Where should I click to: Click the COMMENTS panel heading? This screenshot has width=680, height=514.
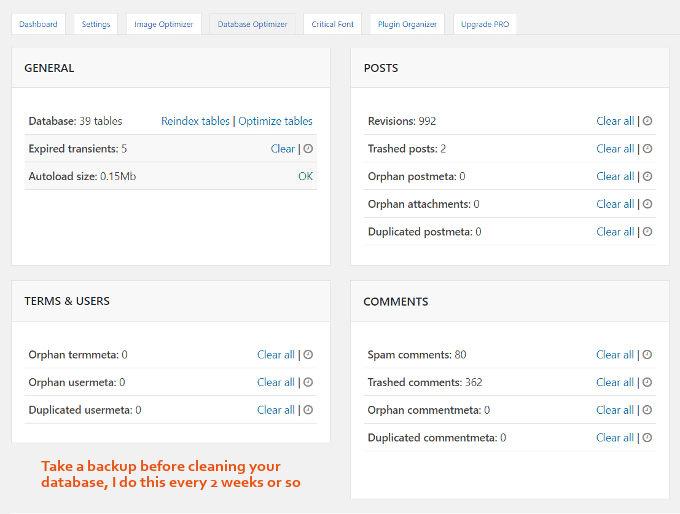click(x=396, y=301)
